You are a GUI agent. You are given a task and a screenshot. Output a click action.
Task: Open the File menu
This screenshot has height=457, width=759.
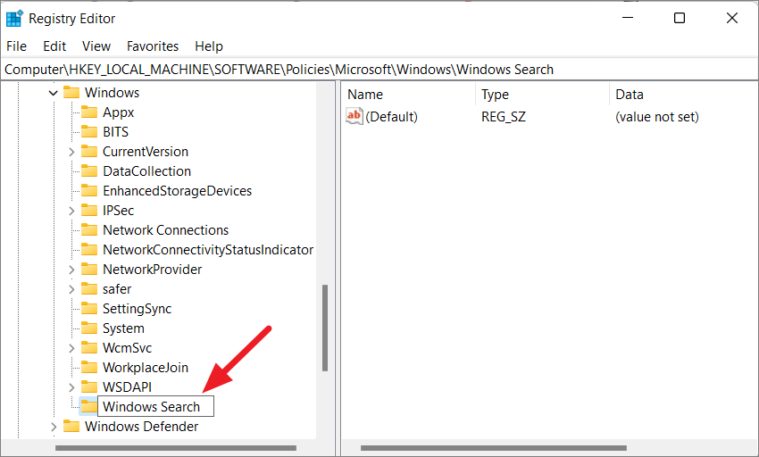tap(16, 46)
